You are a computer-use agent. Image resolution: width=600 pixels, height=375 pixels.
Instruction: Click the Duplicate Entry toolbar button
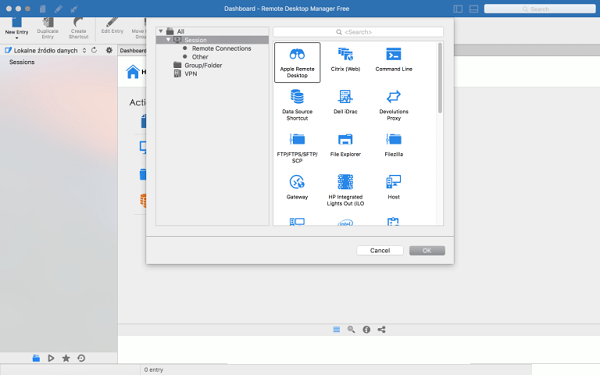click(x=47, y=28)
